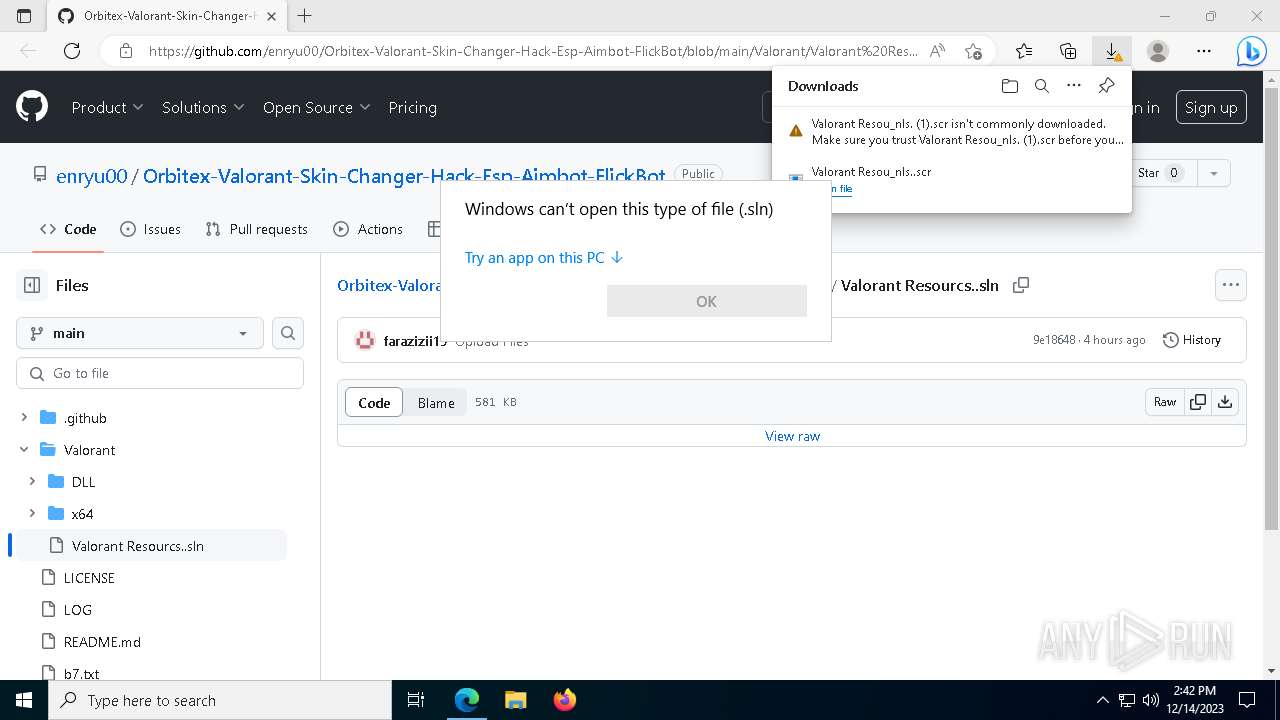Open commit 9e18648 link

1054,340
